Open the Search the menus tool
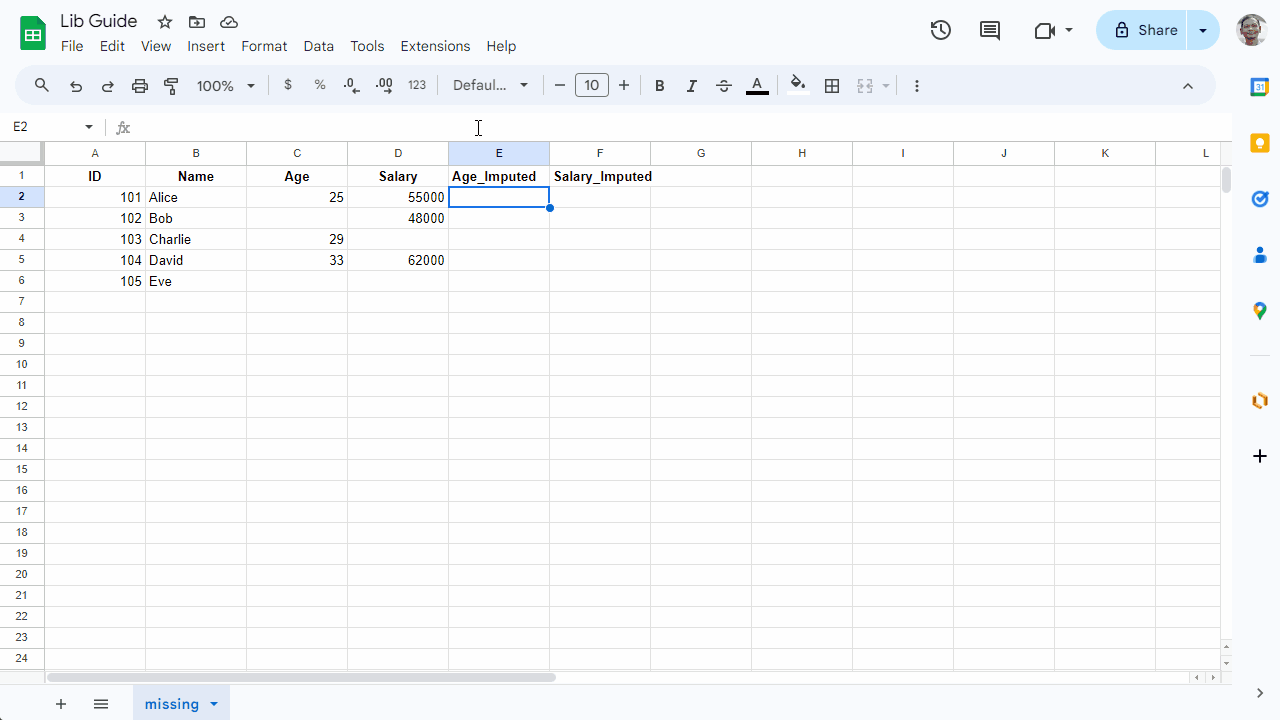Screen dimensions: 1280x720 click(x=42, y=86)
